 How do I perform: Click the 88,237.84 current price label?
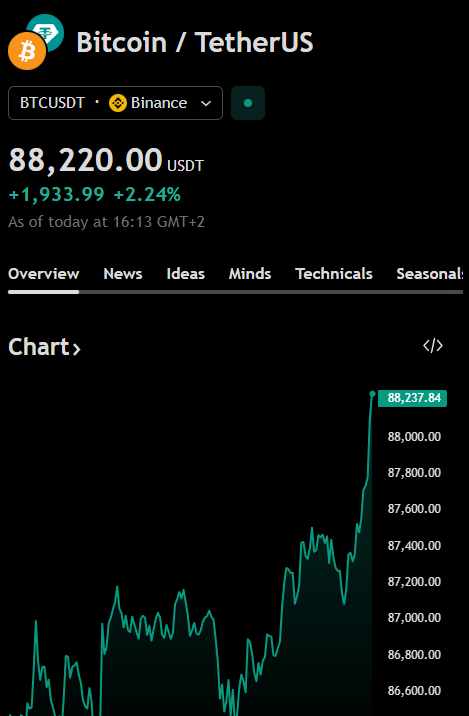pyautogui.click(x=412, y=398)
